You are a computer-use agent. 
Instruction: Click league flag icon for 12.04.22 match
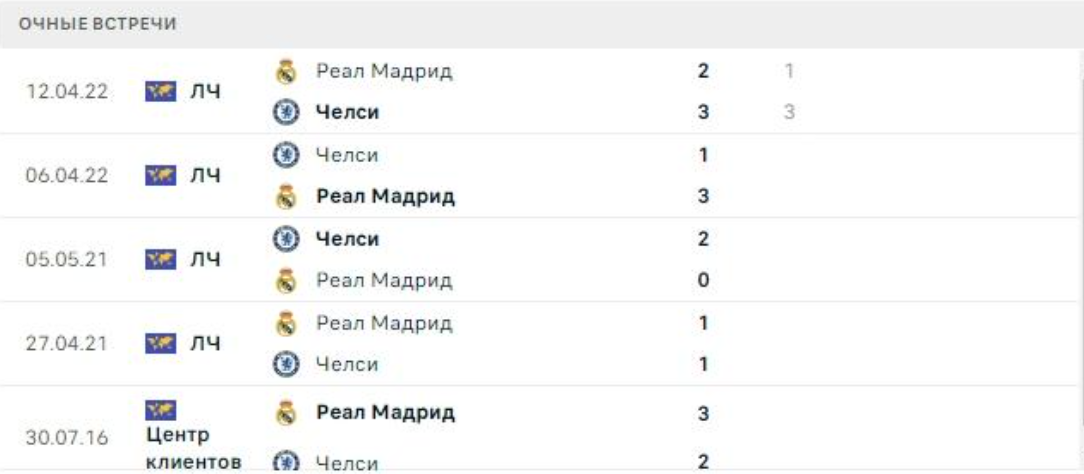[162, 93]
